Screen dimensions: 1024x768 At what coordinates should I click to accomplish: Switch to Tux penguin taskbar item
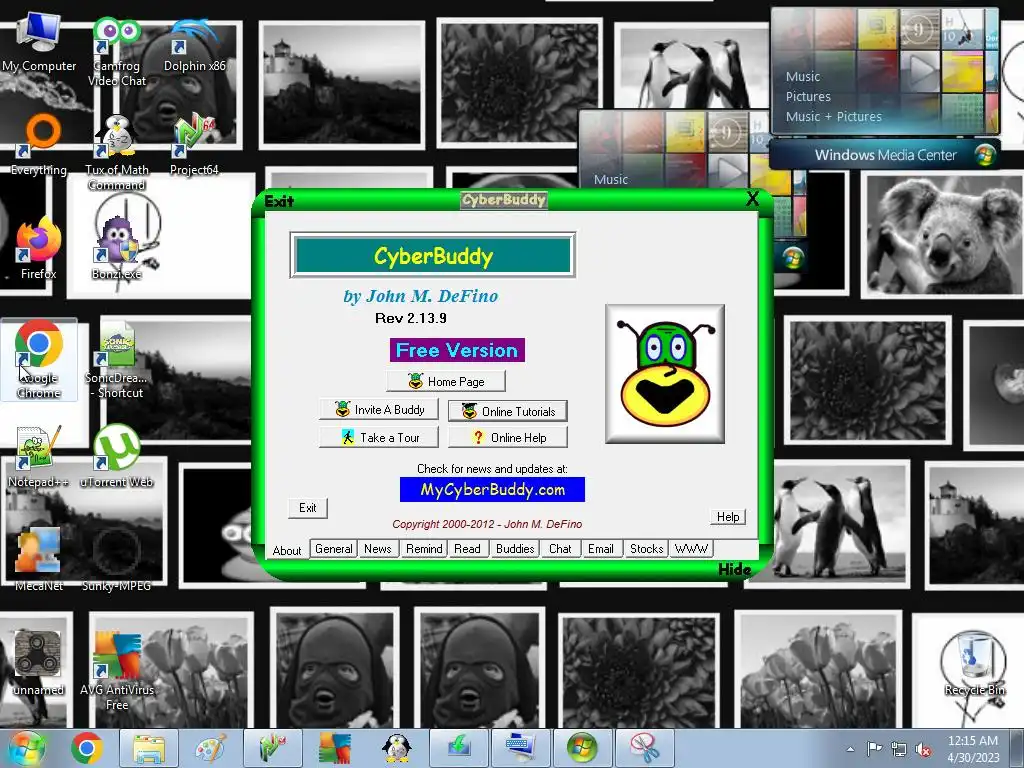396,748
